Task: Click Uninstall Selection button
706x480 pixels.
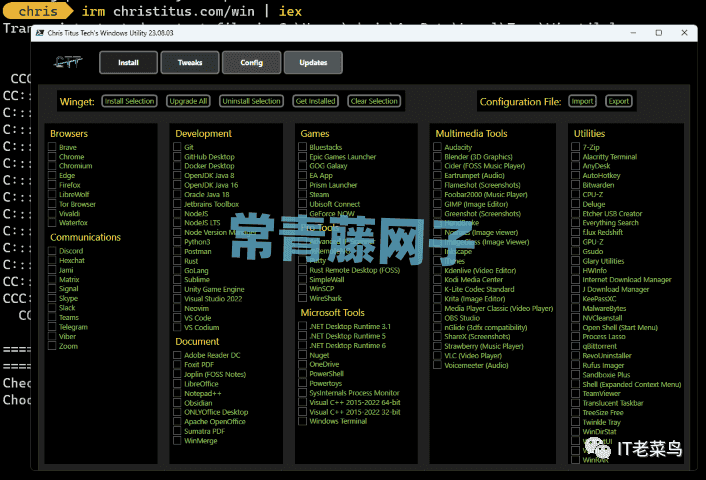Action: click(x=252, y=101)
